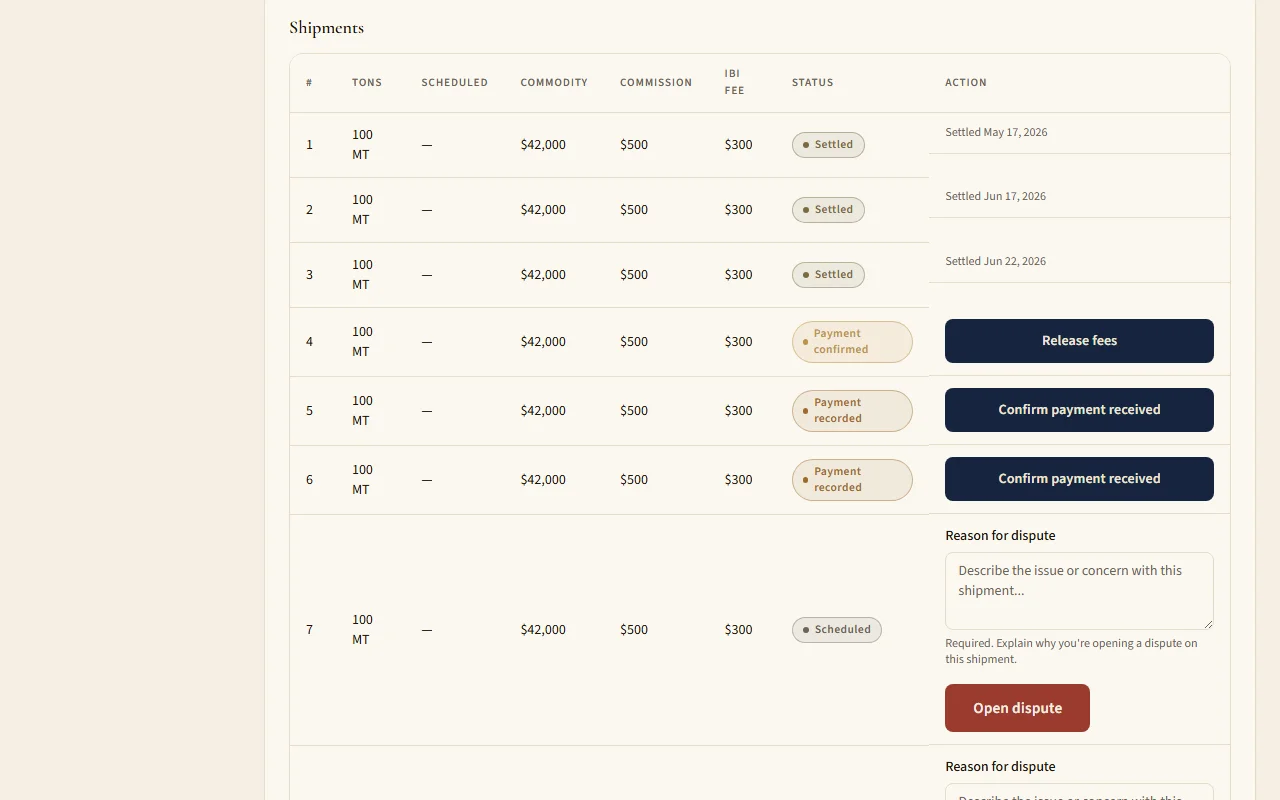Viewport: 1280px width, 800px height.
Task: Click the $300 IBI fee in row 7
Action: point(738,630)
